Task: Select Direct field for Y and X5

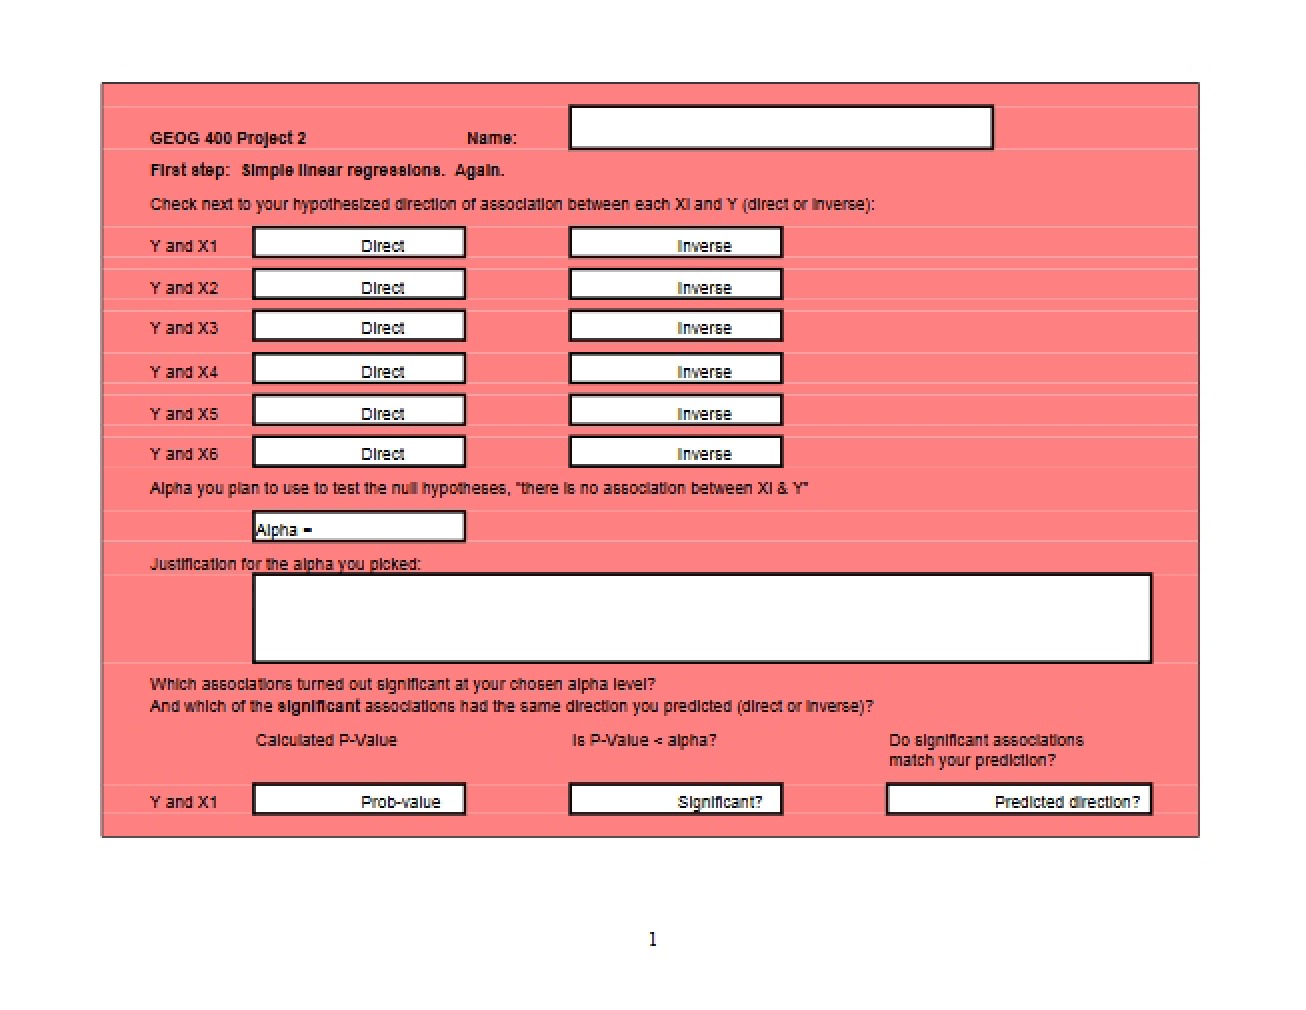Action: [359, 411]
